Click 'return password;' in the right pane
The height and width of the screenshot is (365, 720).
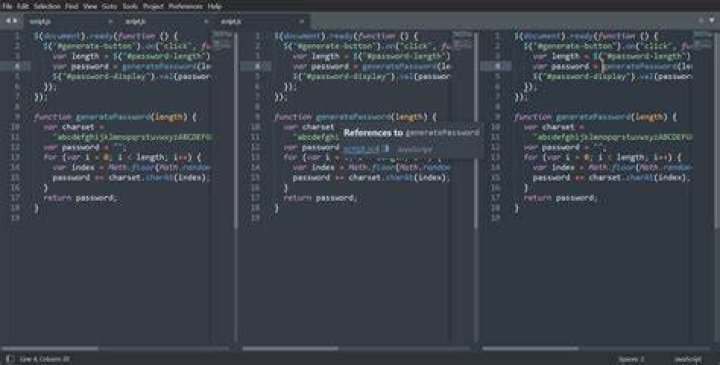click(x=560, y=198)
